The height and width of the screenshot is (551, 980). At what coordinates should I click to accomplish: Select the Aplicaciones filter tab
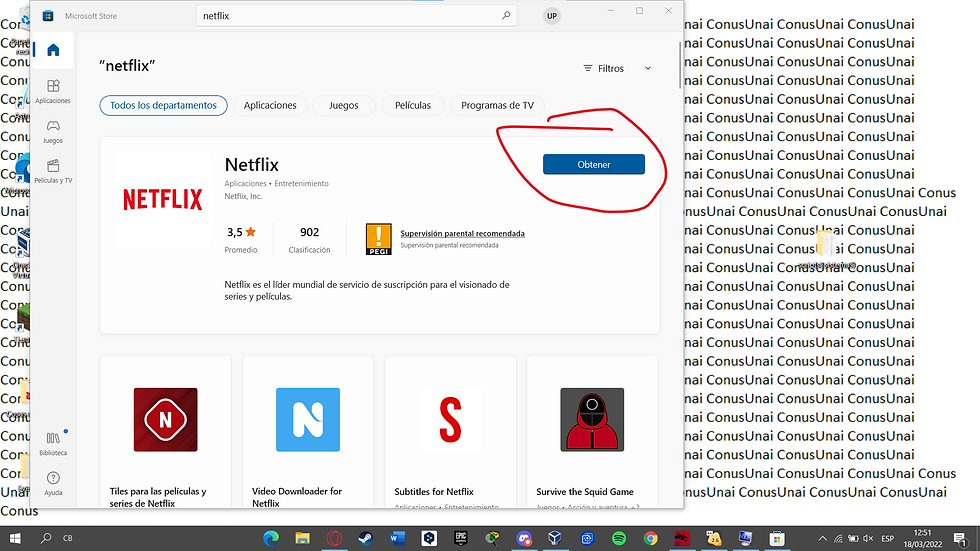[x=270, y=106]
